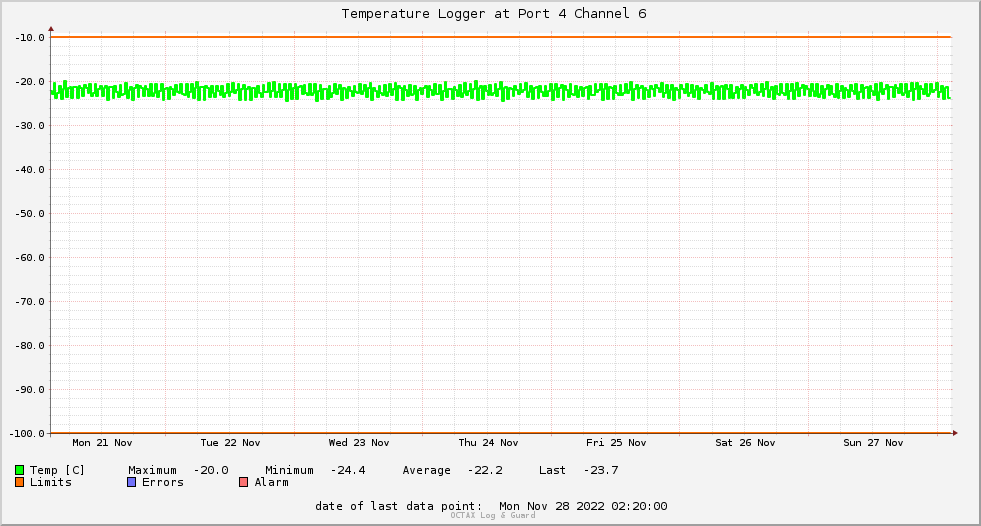Viewport: 981px width, 526px height.
Task: Click the 'Maximum' statistic label
Action: point(152,470)
